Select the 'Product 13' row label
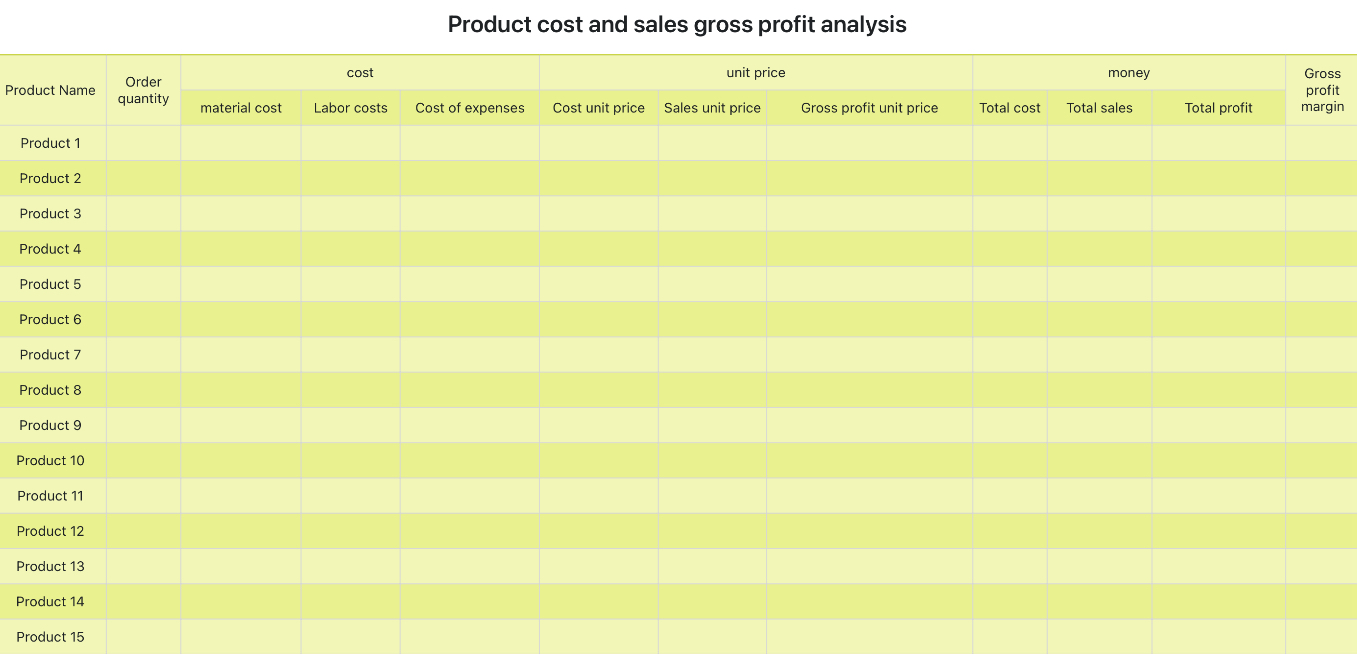This screenshot has height=654, width=1357. [51, 566]
